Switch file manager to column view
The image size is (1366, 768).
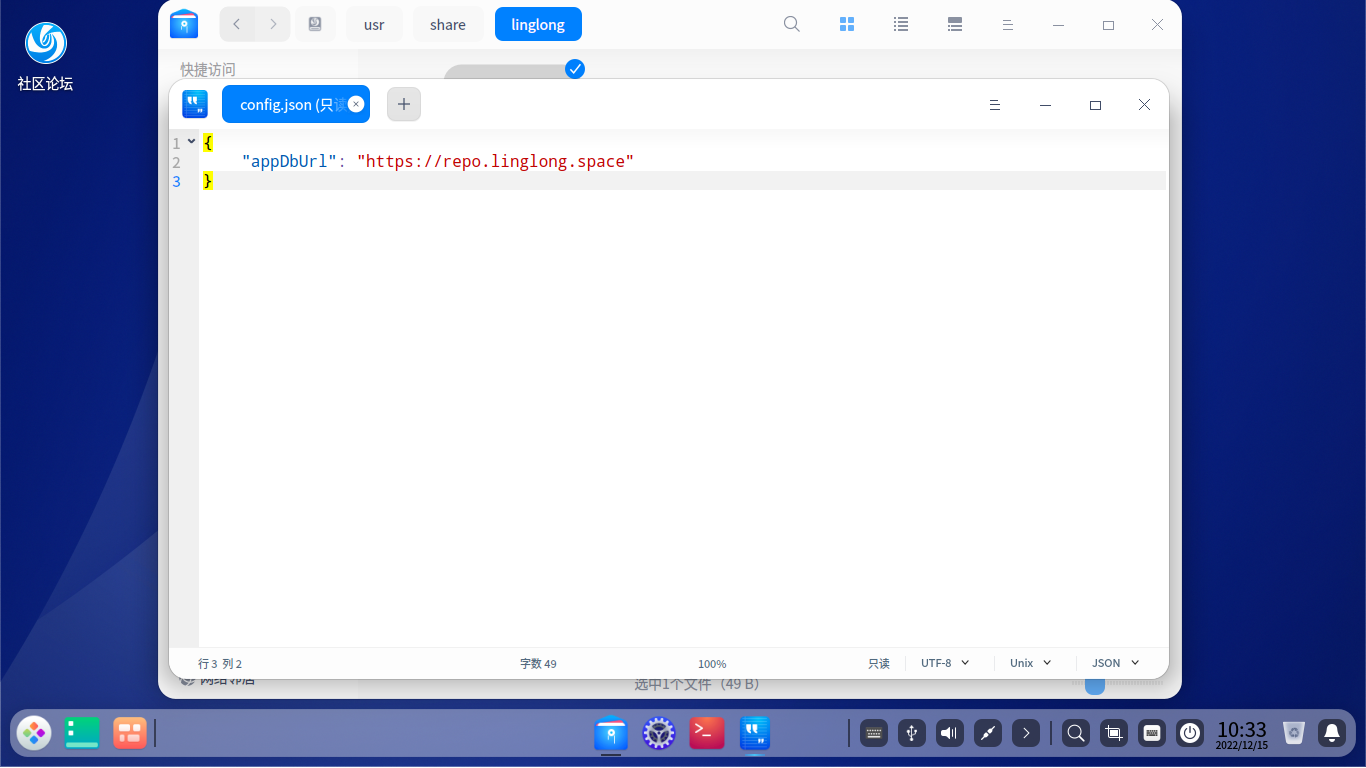coord(955,24)
